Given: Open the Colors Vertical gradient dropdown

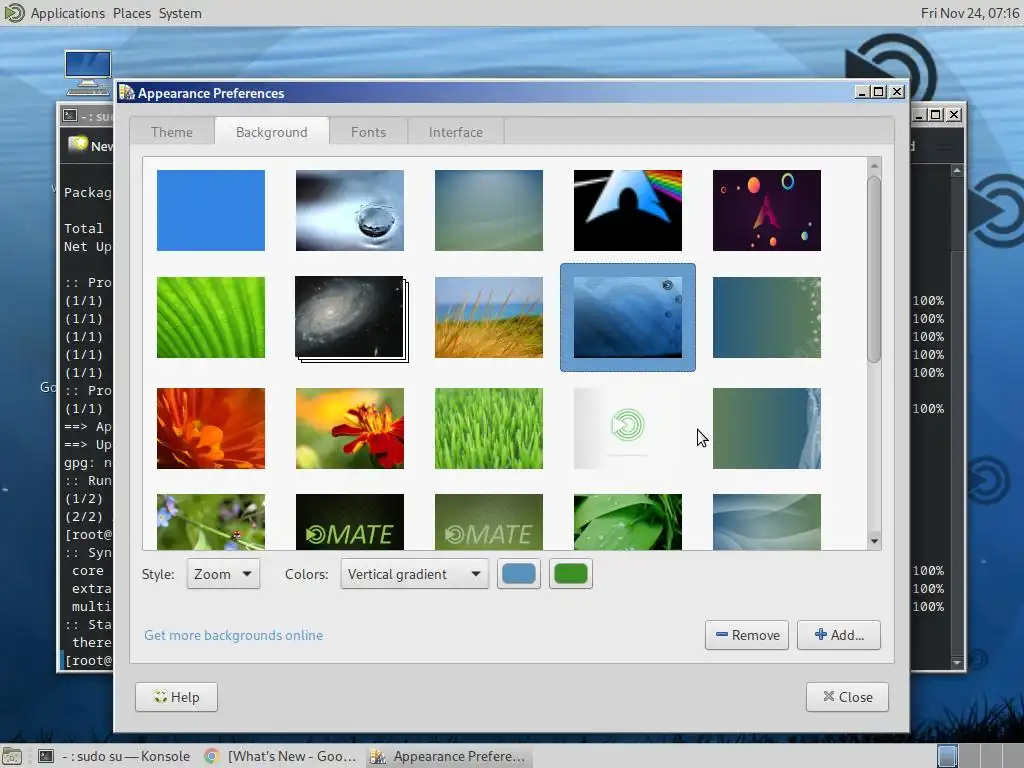Looking at the screenshot, I should [x=414, y=574].
